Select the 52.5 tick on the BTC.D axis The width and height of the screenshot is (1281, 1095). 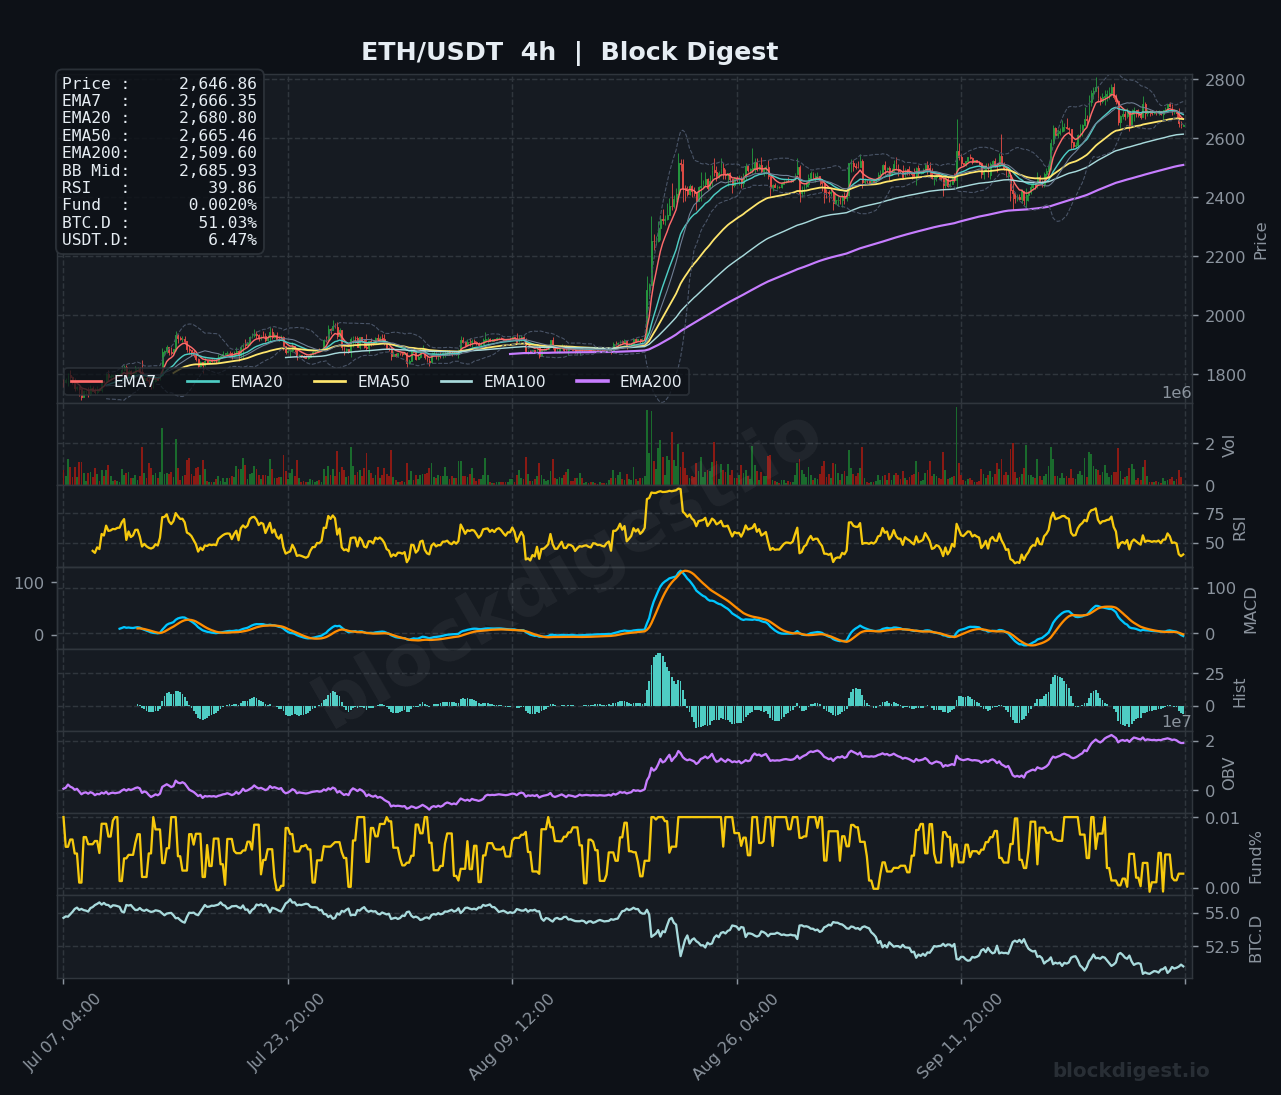(1223, 946)
